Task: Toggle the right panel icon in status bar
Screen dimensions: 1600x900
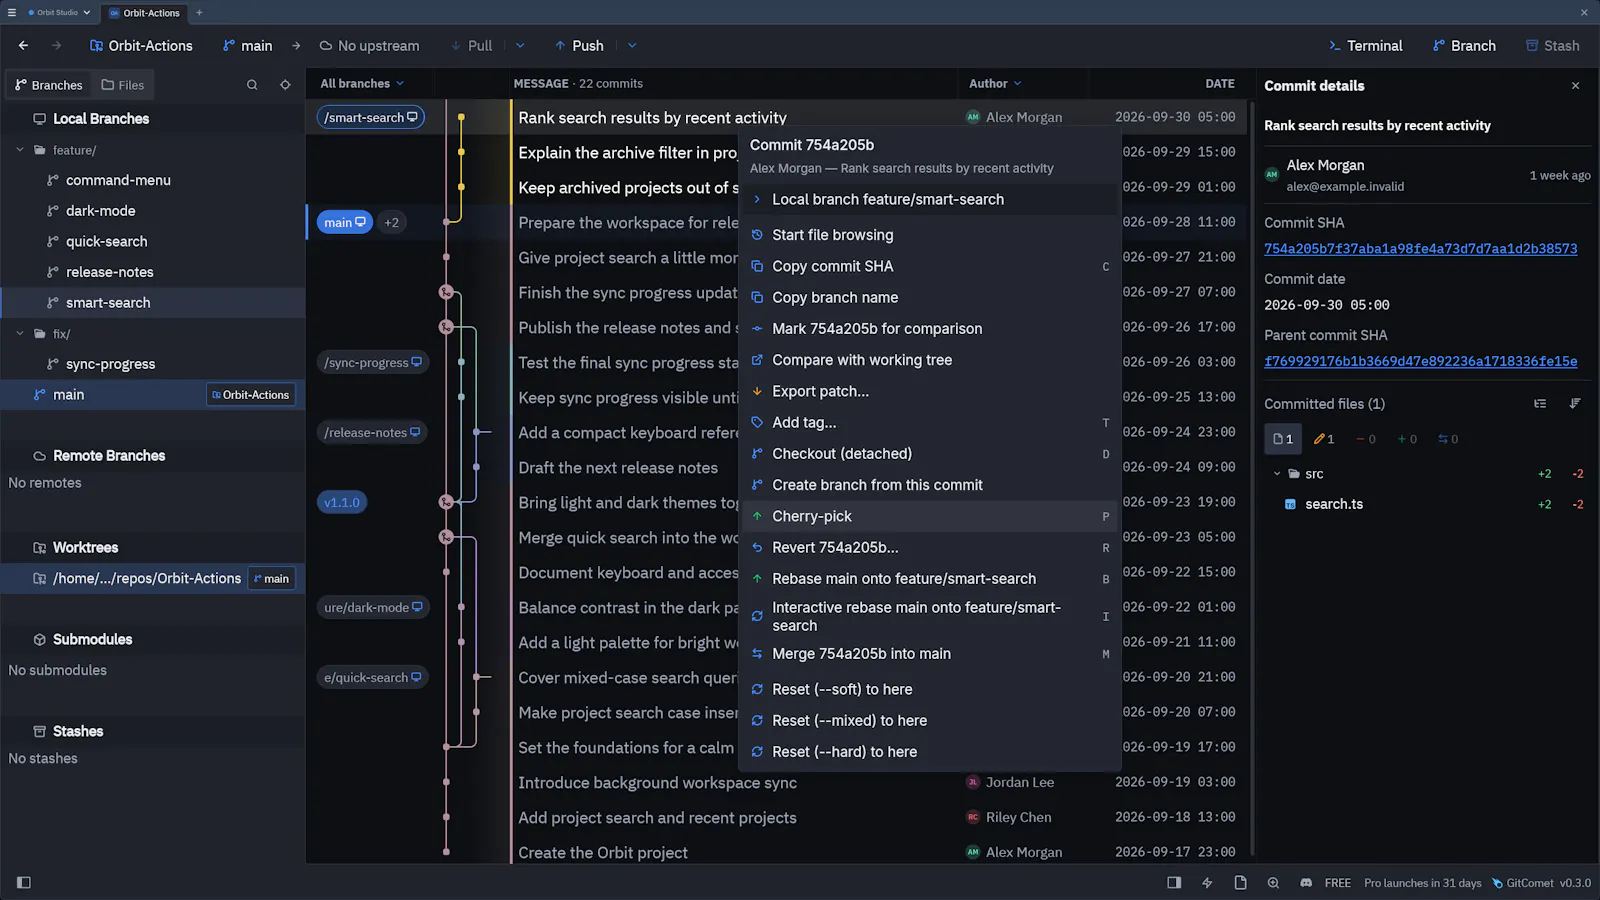Action: coord(1174,883)
